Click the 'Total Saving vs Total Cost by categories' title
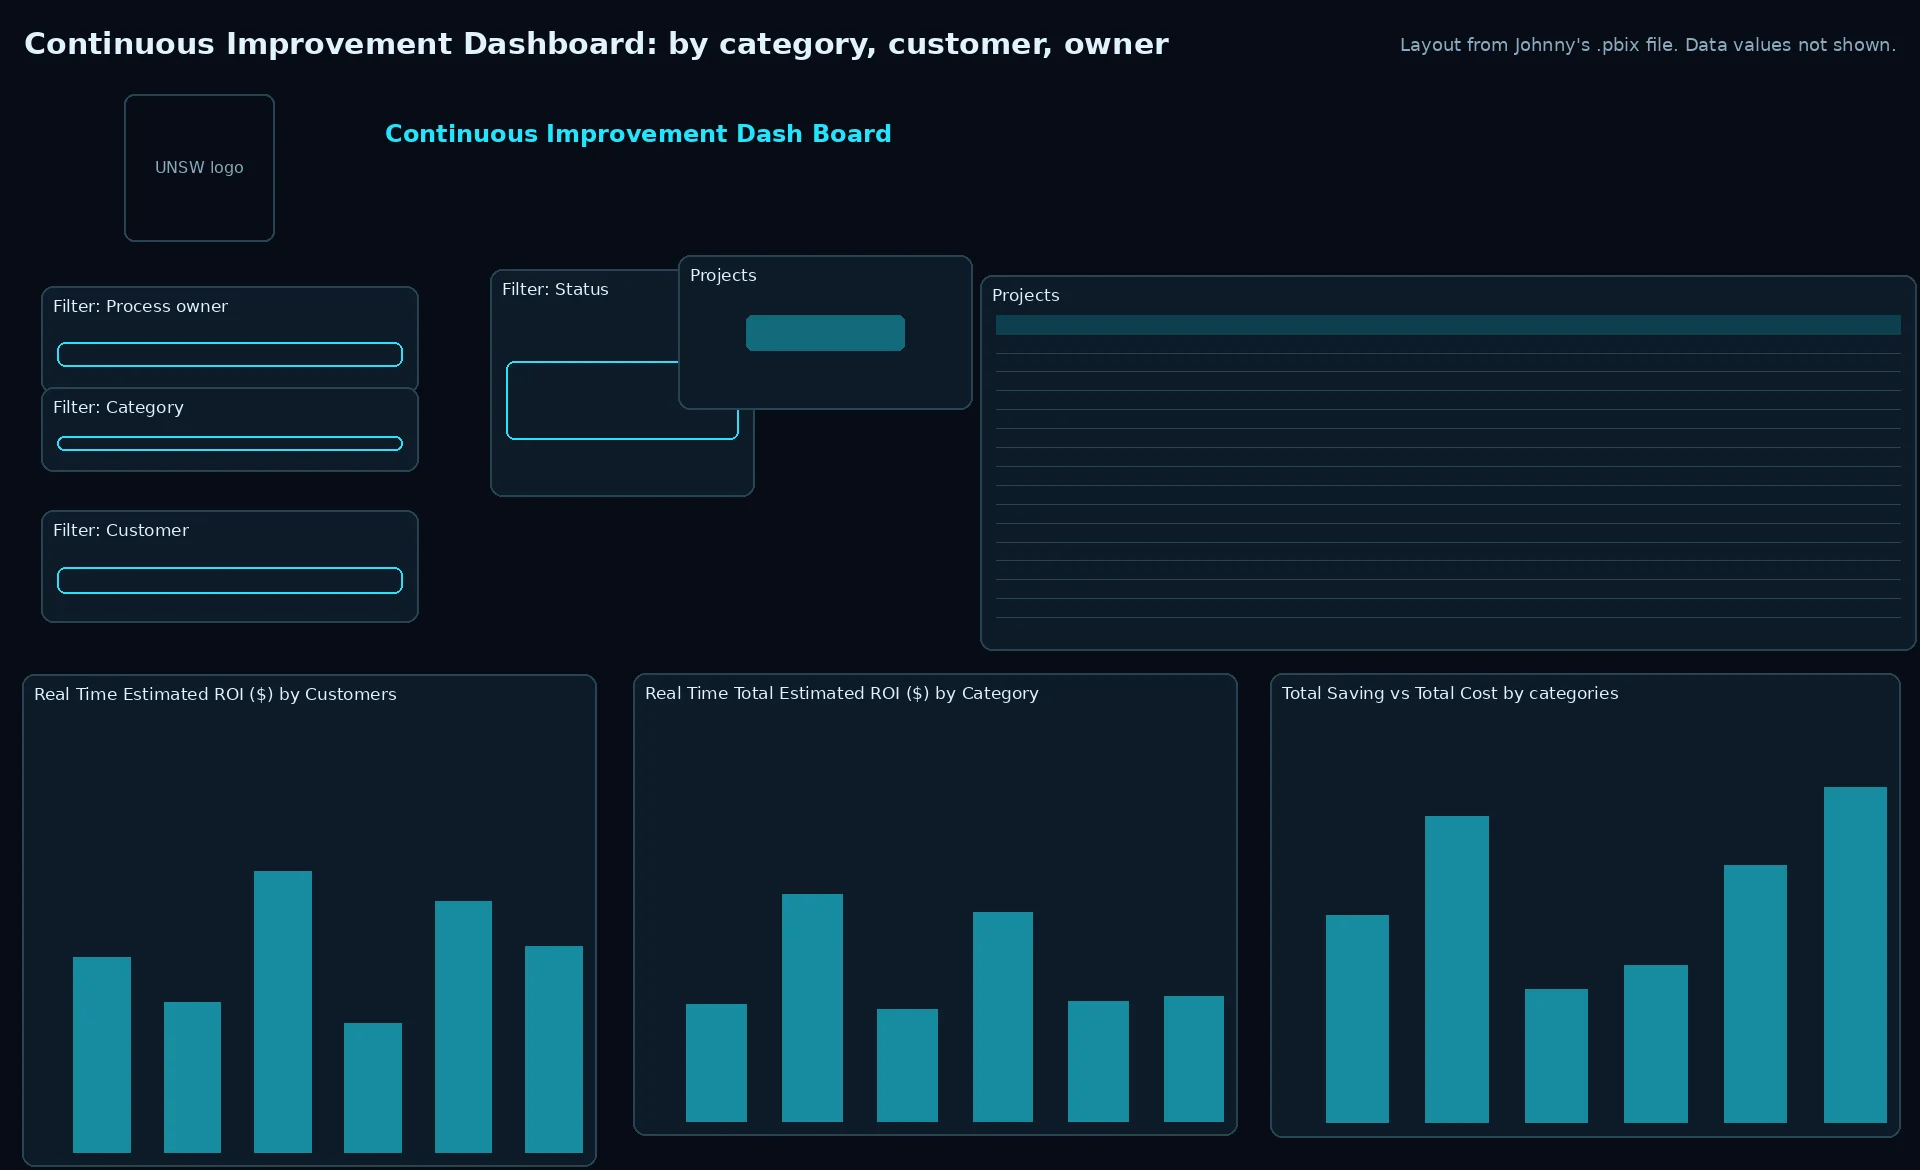The height and width of the screenshot is (1170, 1920). pyautogui.click(x=1450, y=693)
